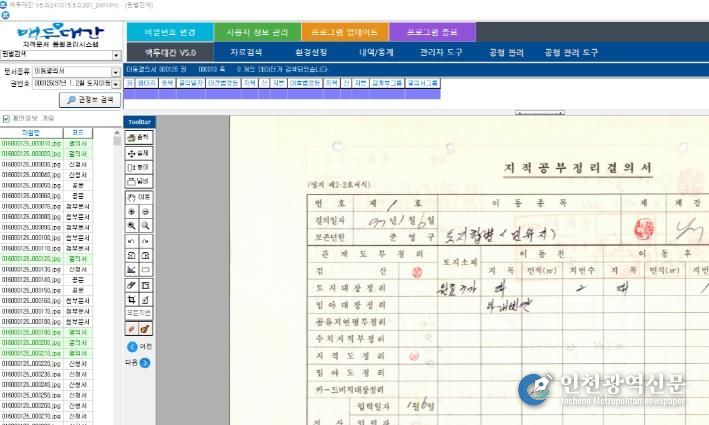Click the 권정보 검색 button
Image resolution: width=709 pixels, height=425 pixels.
pyautogui.click(x=89, y=100)
